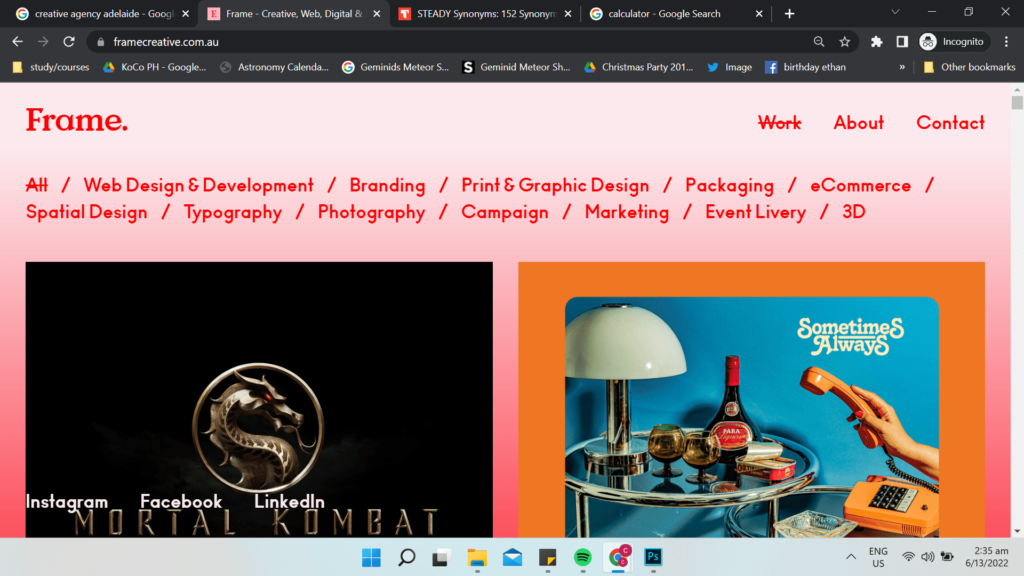Click the browser forward arrow
This screenshot has width=1024, height=576.
[x=43, y=42]
